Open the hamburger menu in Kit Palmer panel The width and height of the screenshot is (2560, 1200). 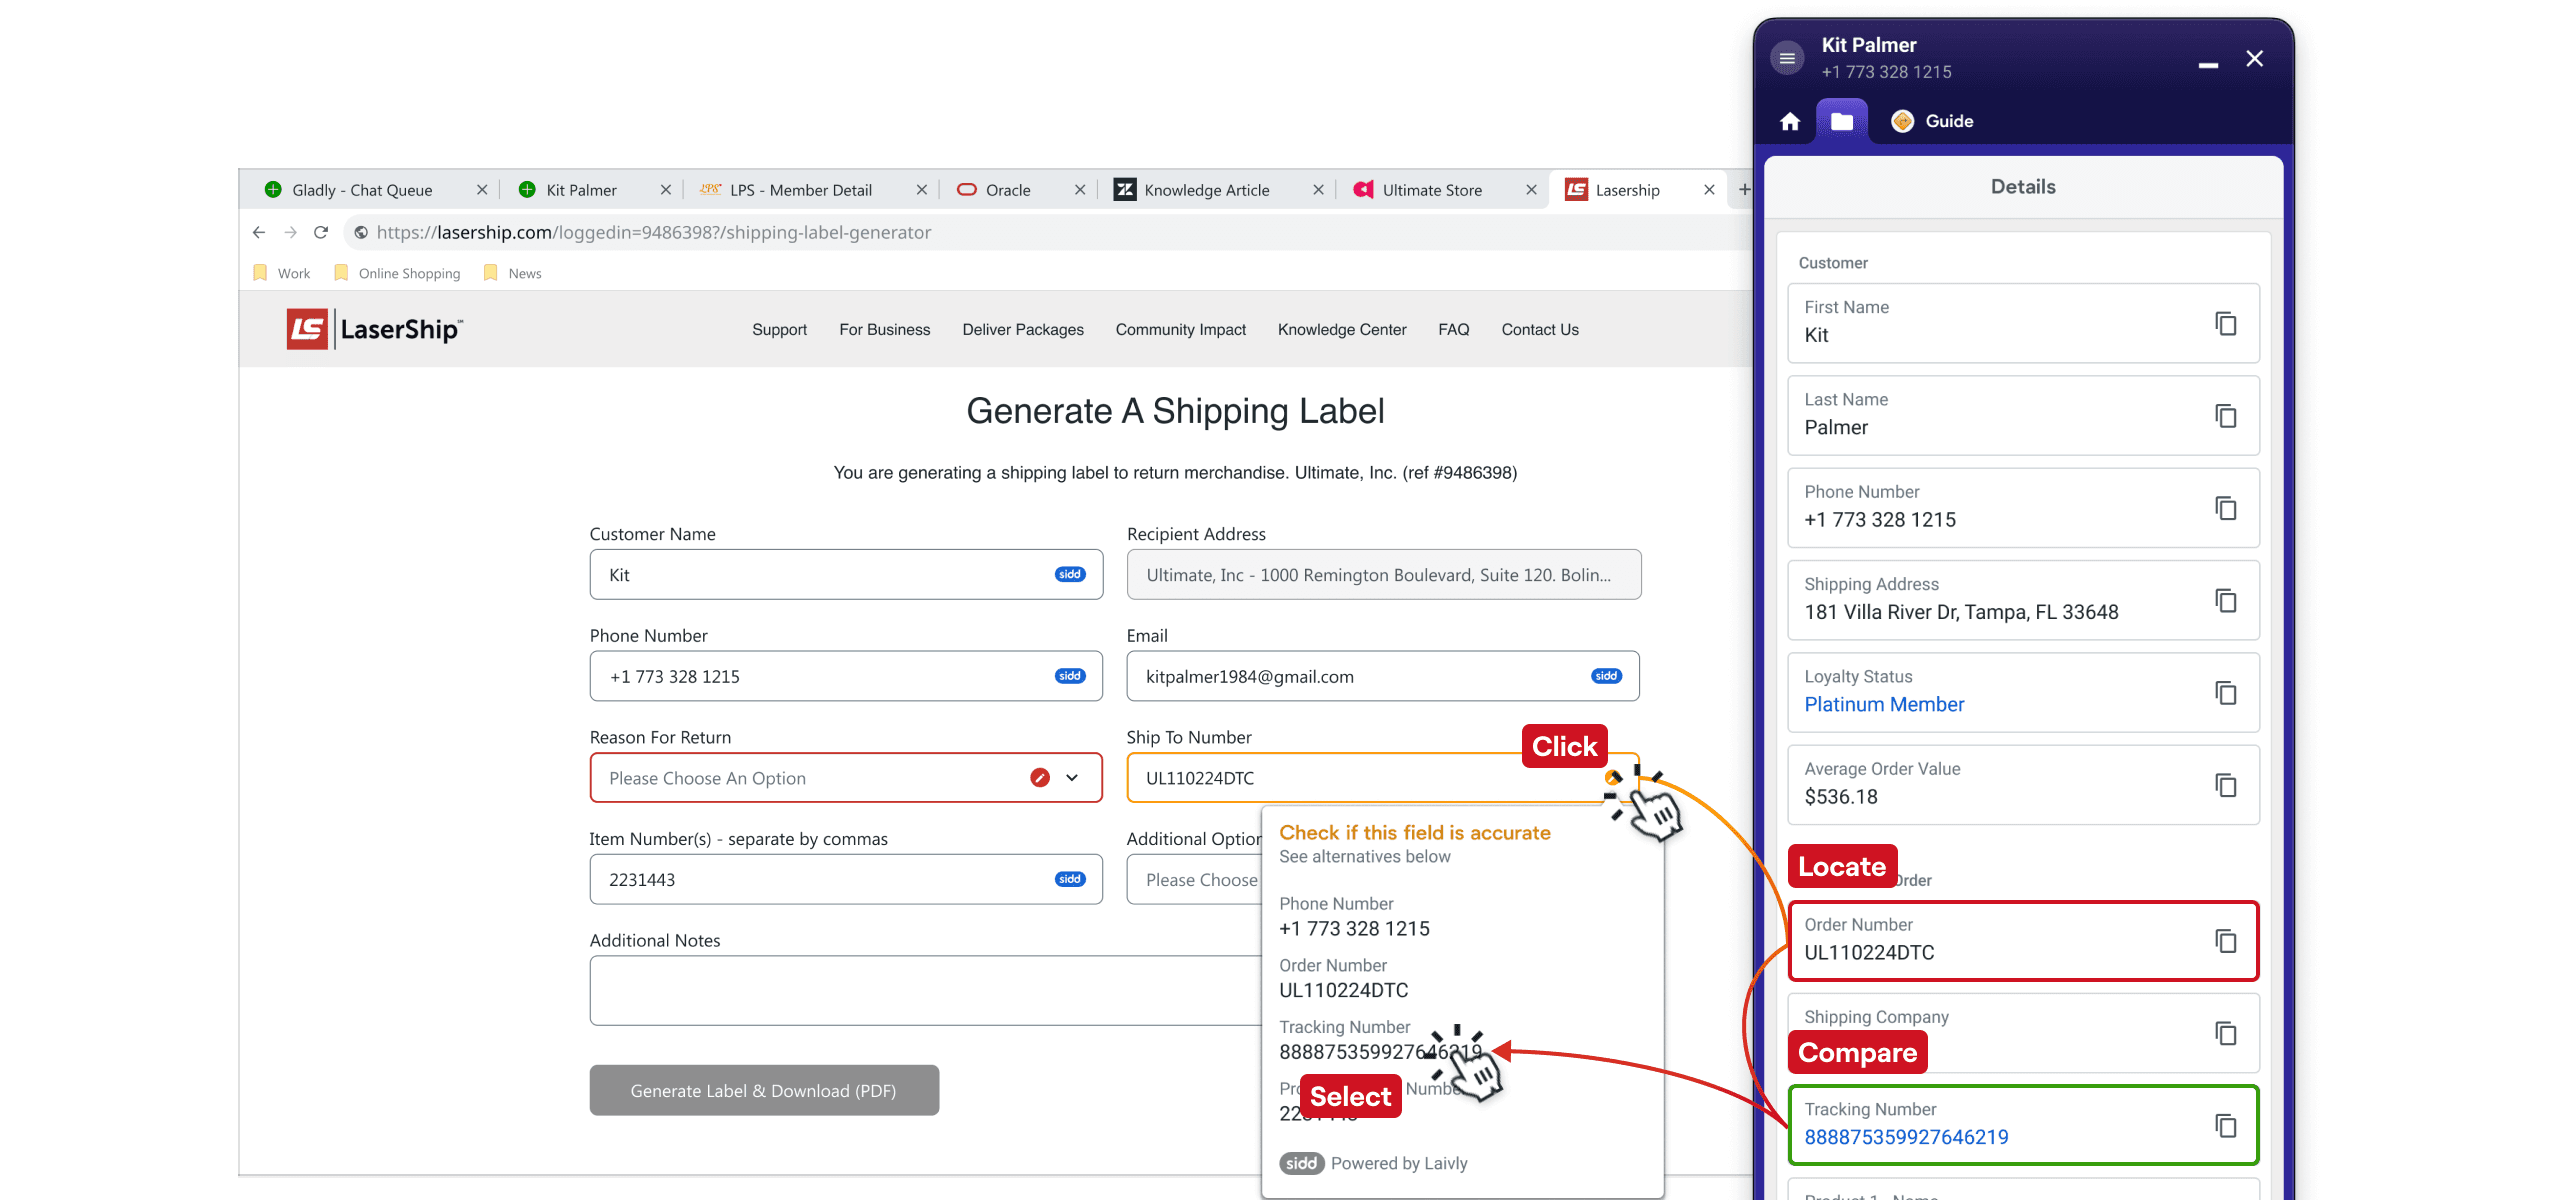click(1787, 58)
